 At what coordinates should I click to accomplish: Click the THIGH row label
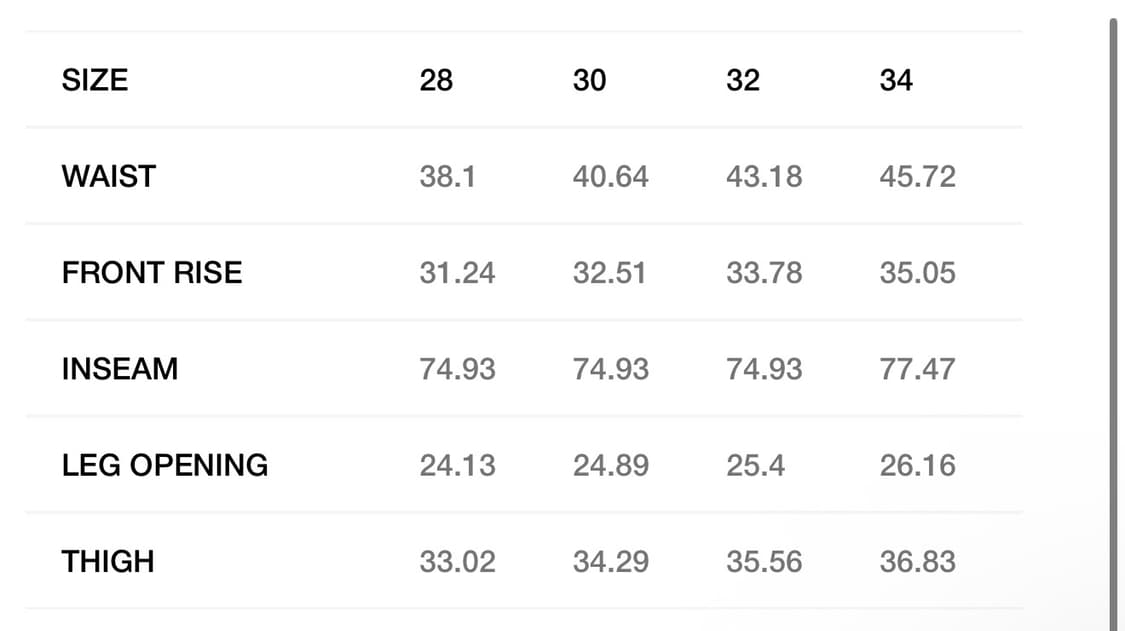tap(108, 561)
